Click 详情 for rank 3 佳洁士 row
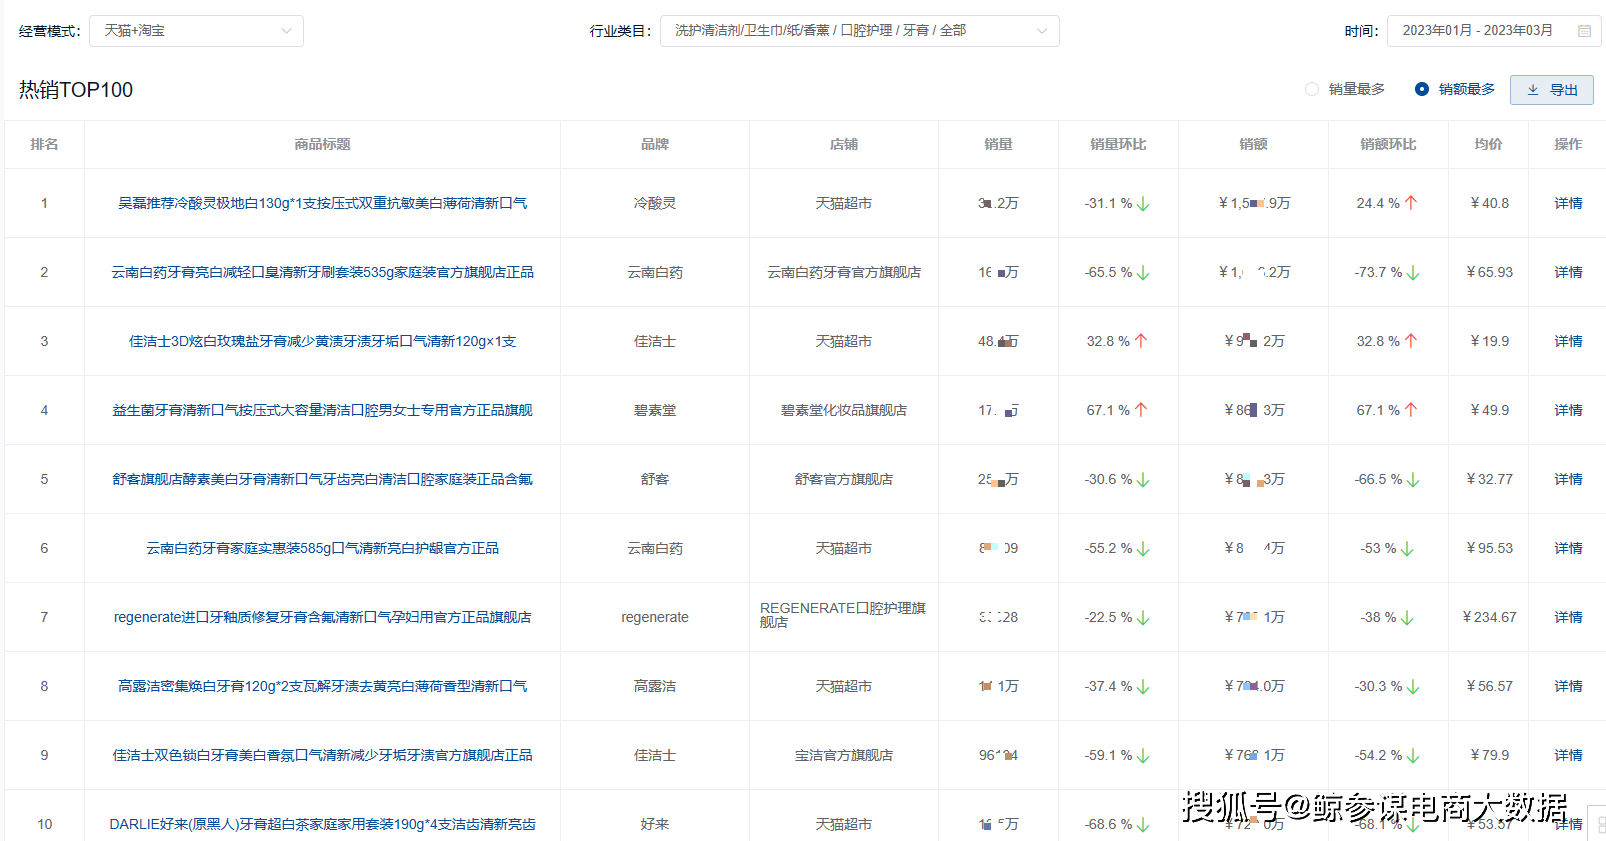This screenshot has height=841, width=1606. point(1568,341)
